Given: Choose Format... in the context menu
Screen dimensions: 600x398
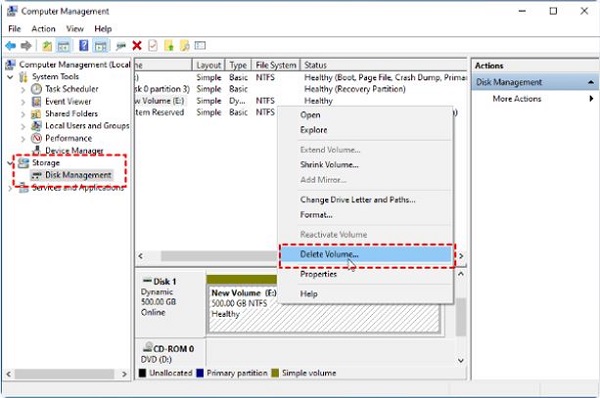Looking at the screenshot, I should (x=365, y=215).
